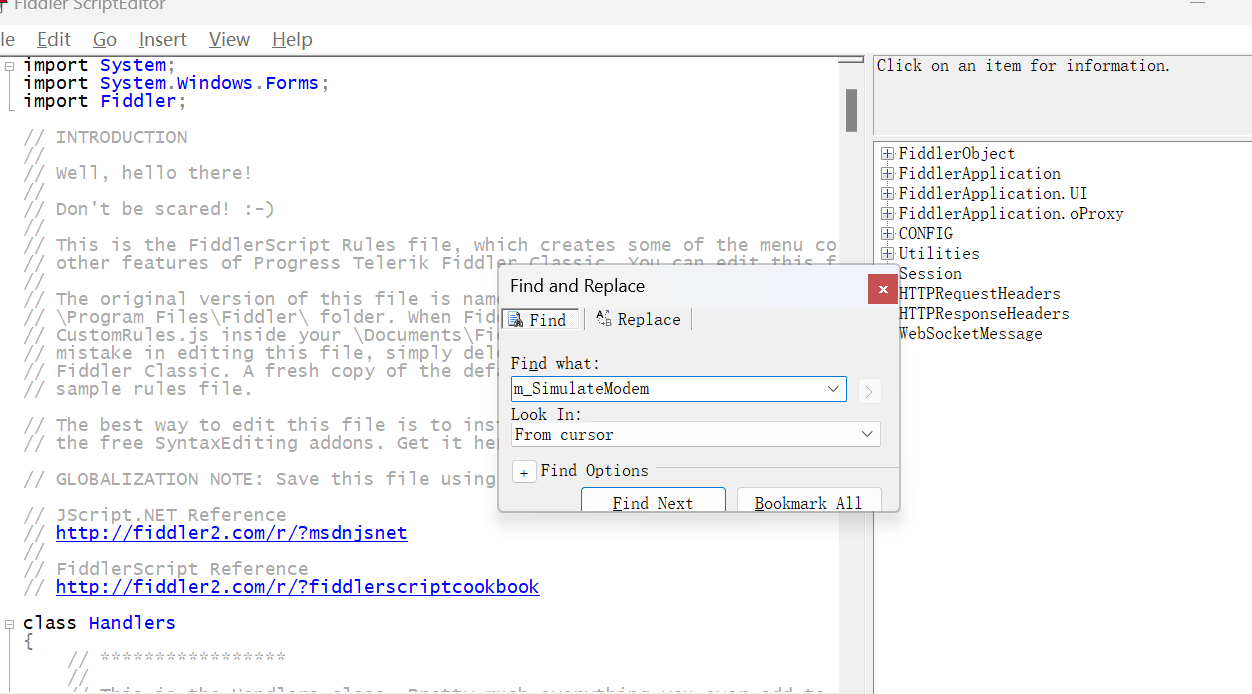
Task: Click the Find Next button
Action: [x=653, y=500]
